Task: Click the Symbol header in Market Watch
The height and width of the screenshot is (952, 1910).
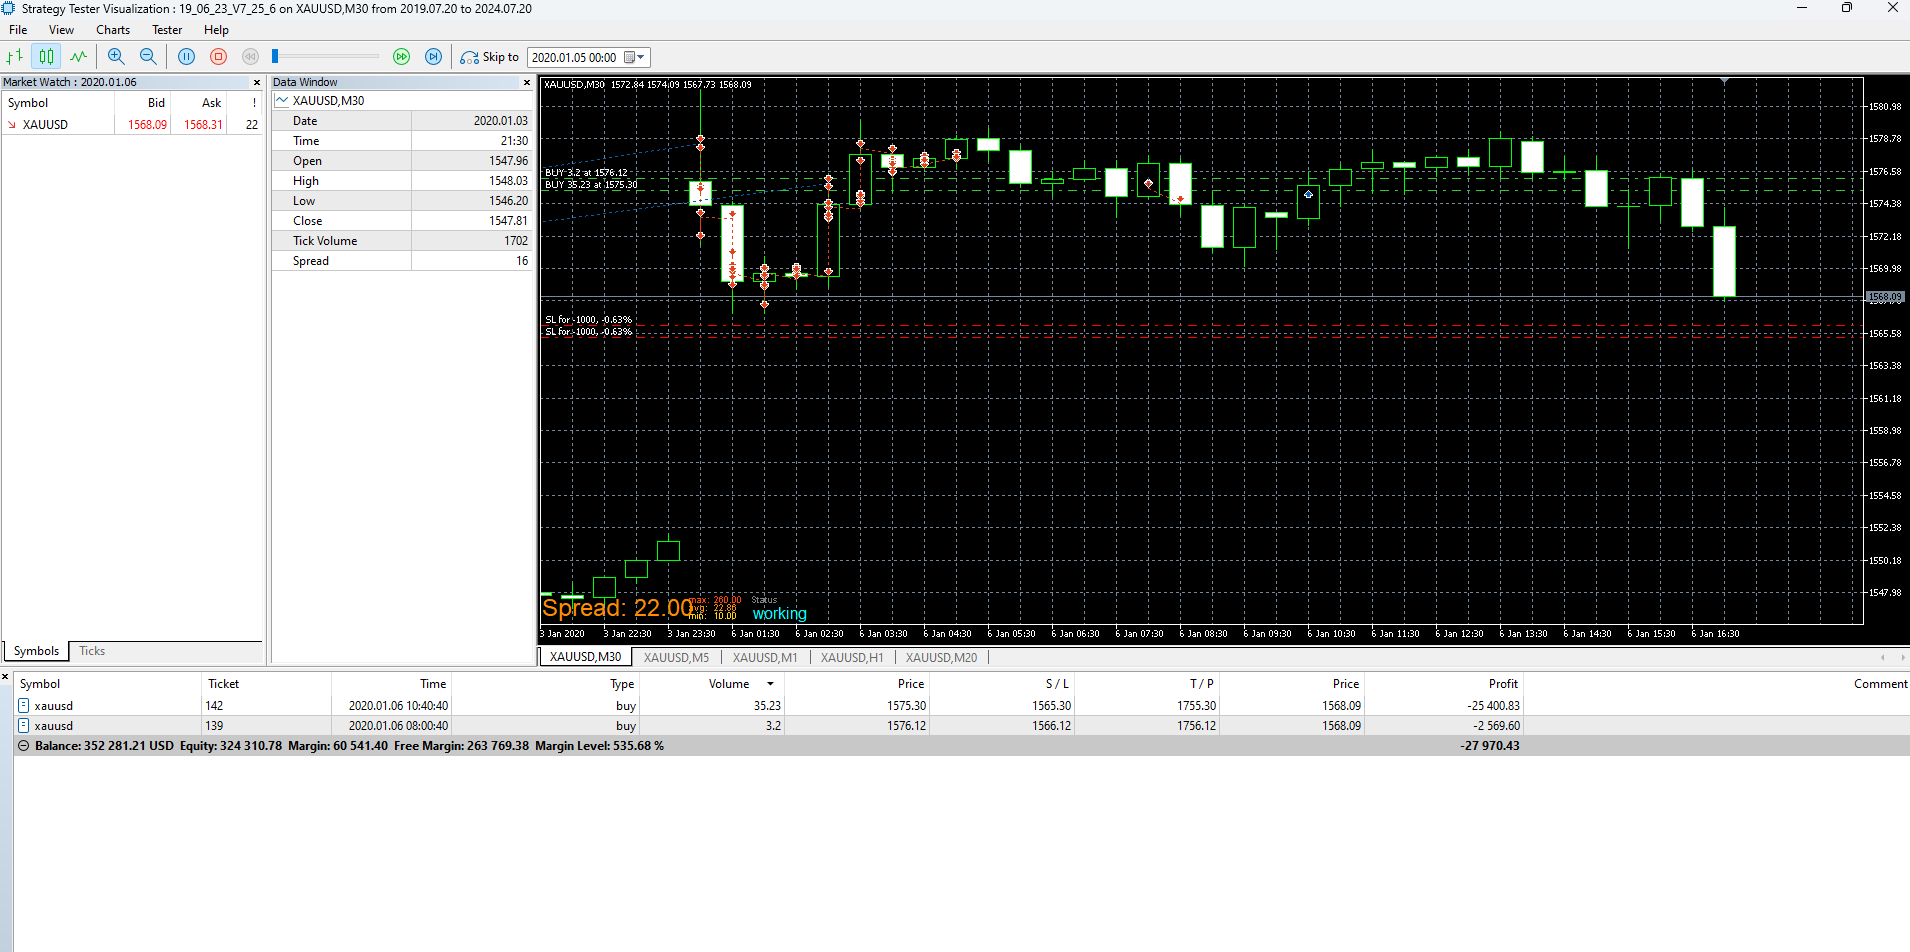Action: [28, 103]
